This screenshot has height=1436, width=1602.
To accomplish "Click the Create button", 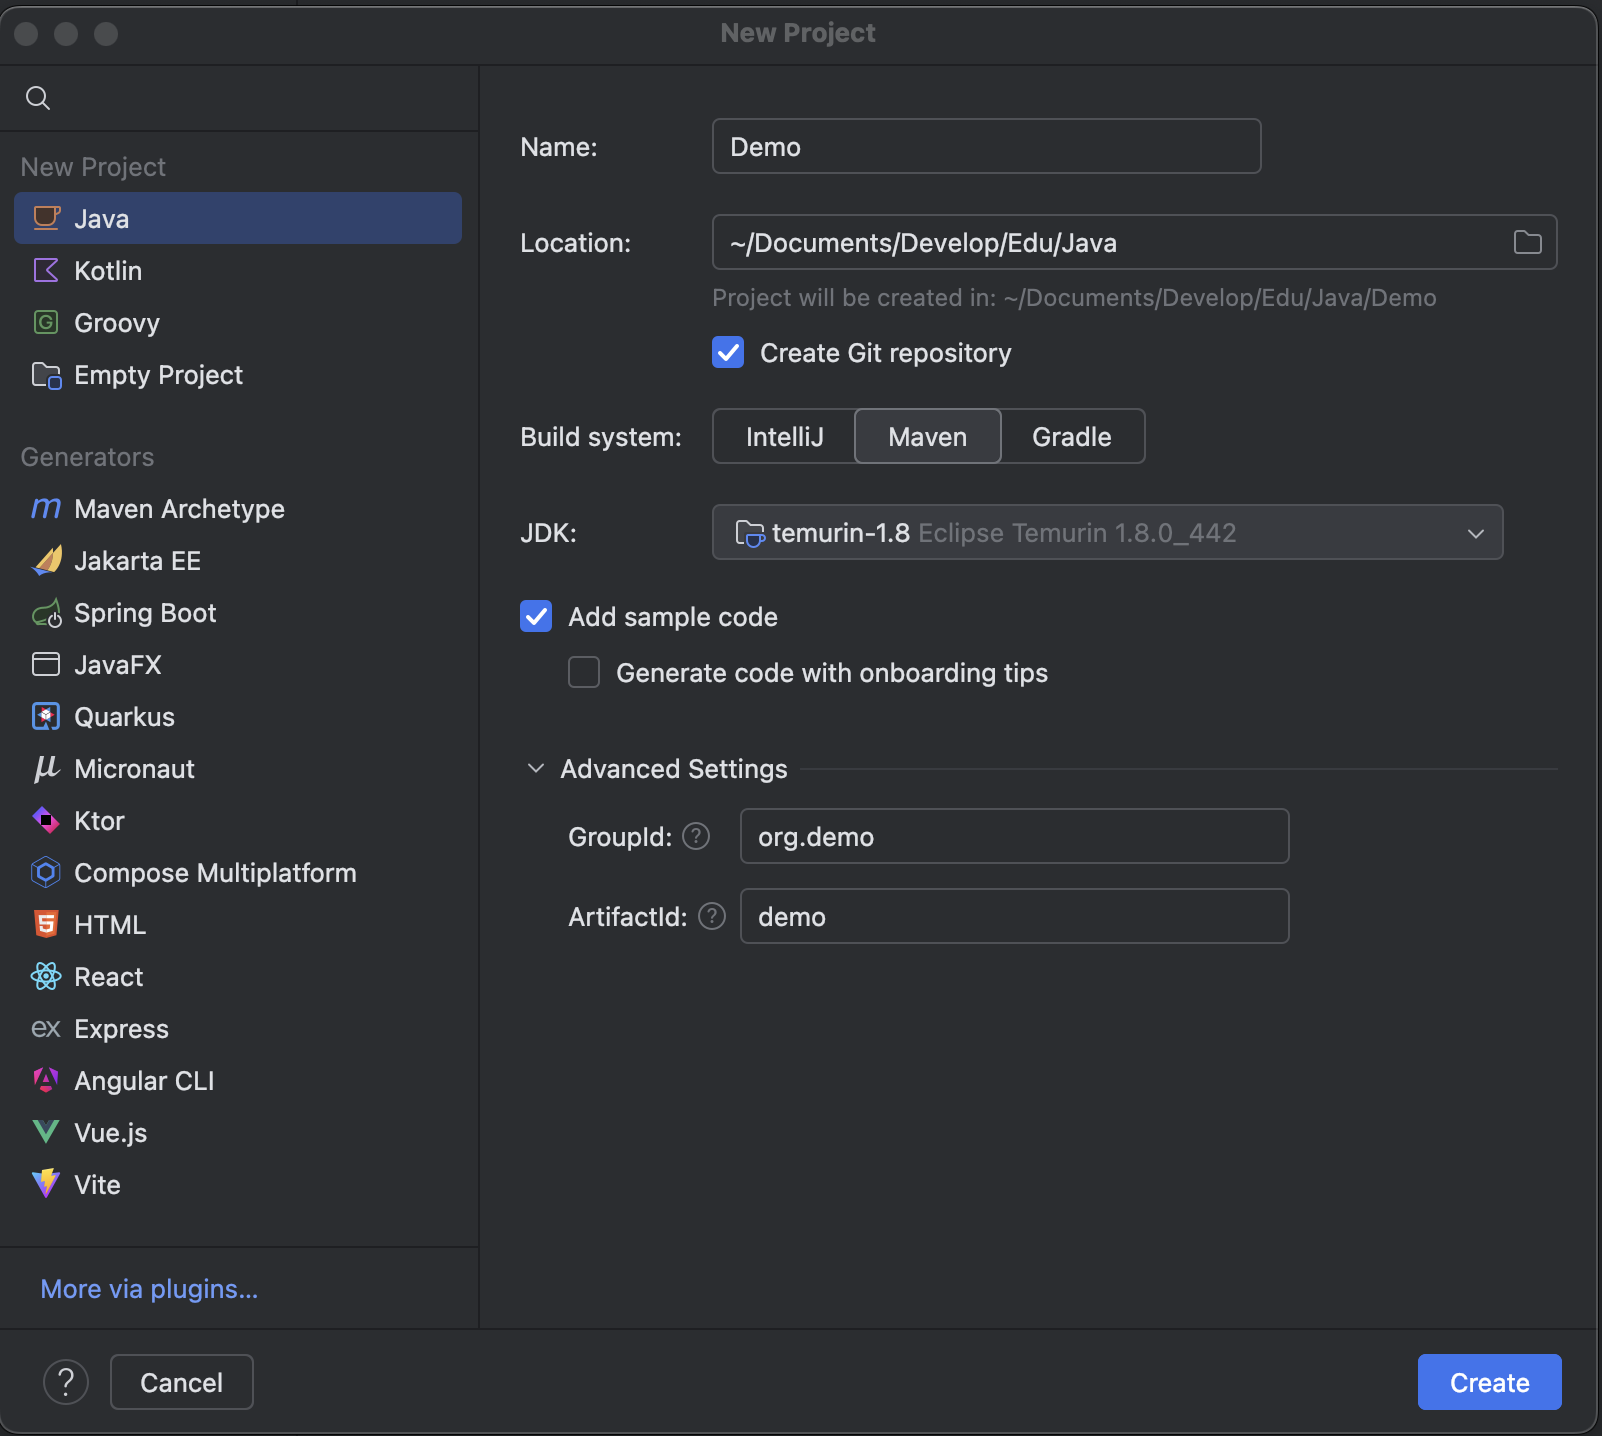I will [1489, 1382].
